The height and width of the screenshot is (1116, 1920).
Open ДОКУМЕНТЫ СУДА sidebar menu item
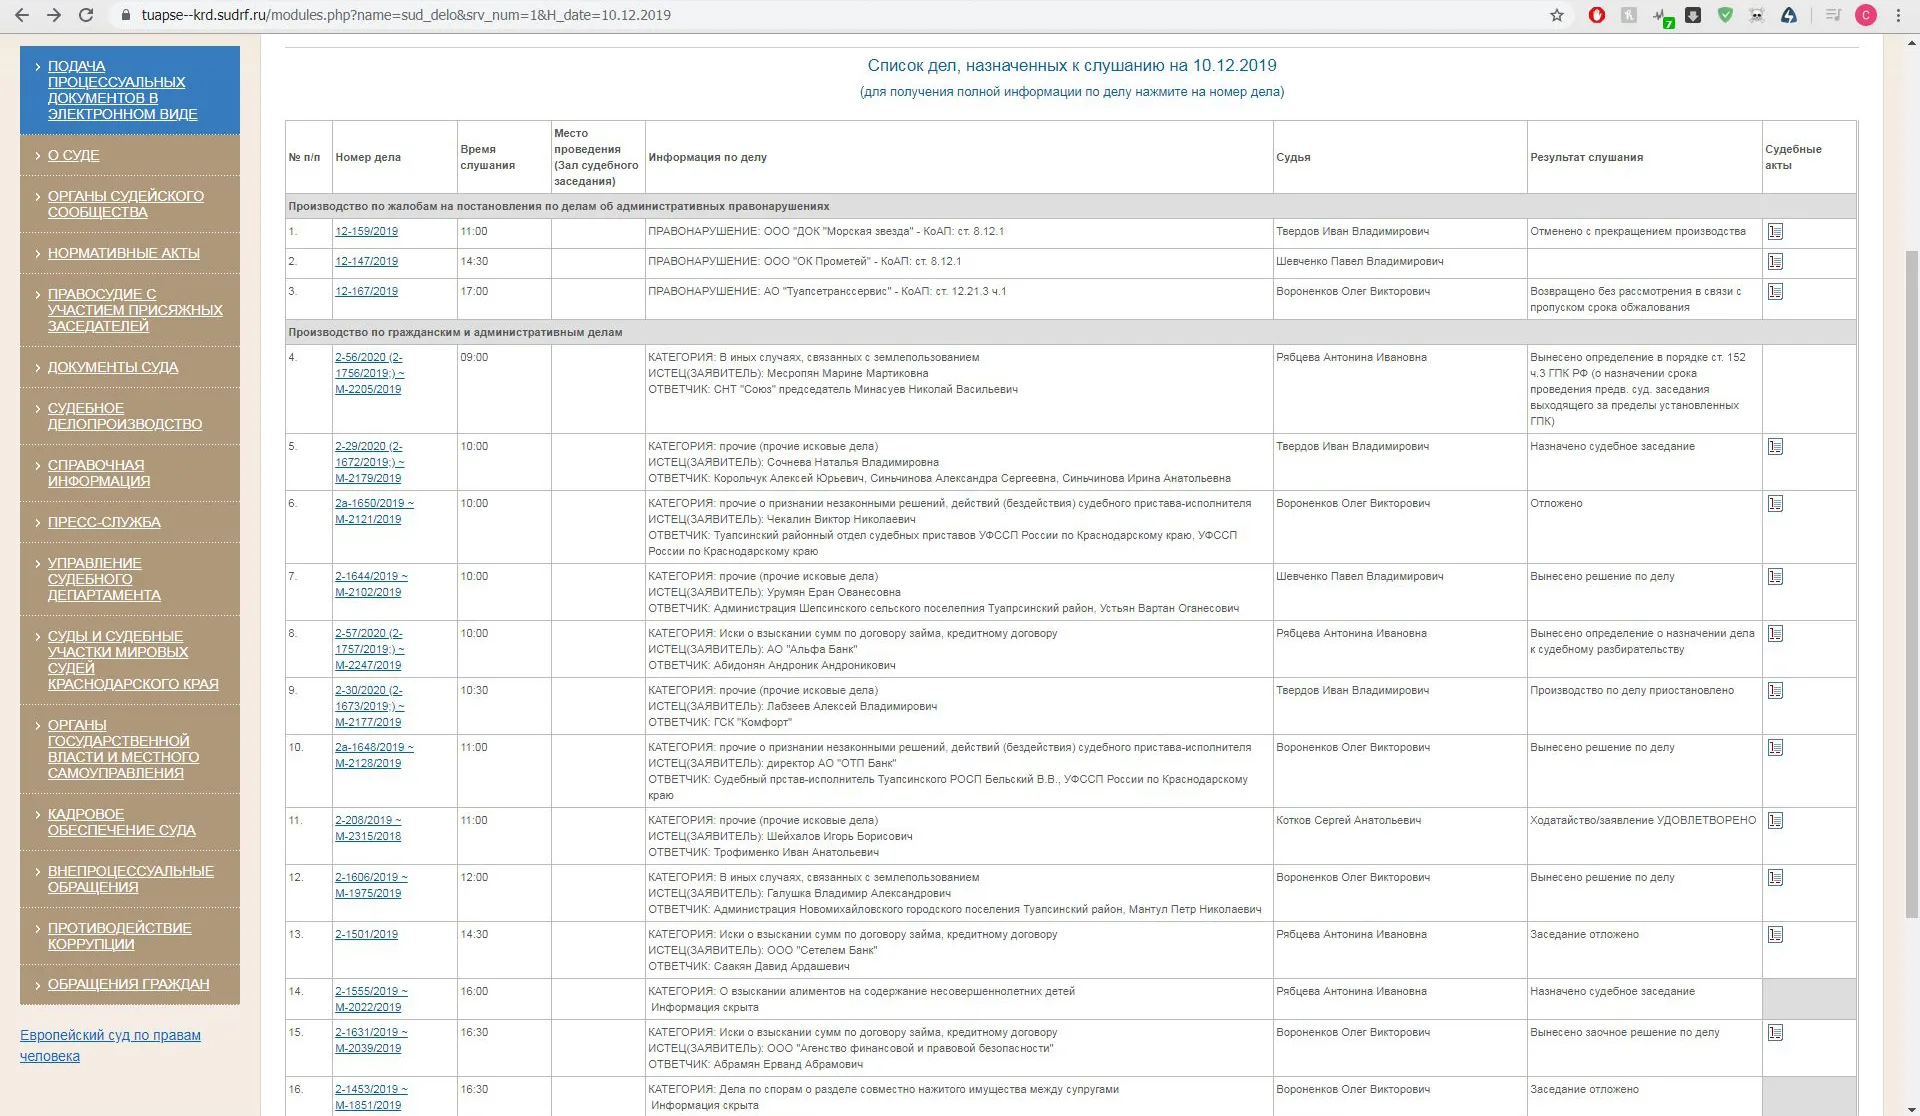pyautogui.click(x=113, y=368)
